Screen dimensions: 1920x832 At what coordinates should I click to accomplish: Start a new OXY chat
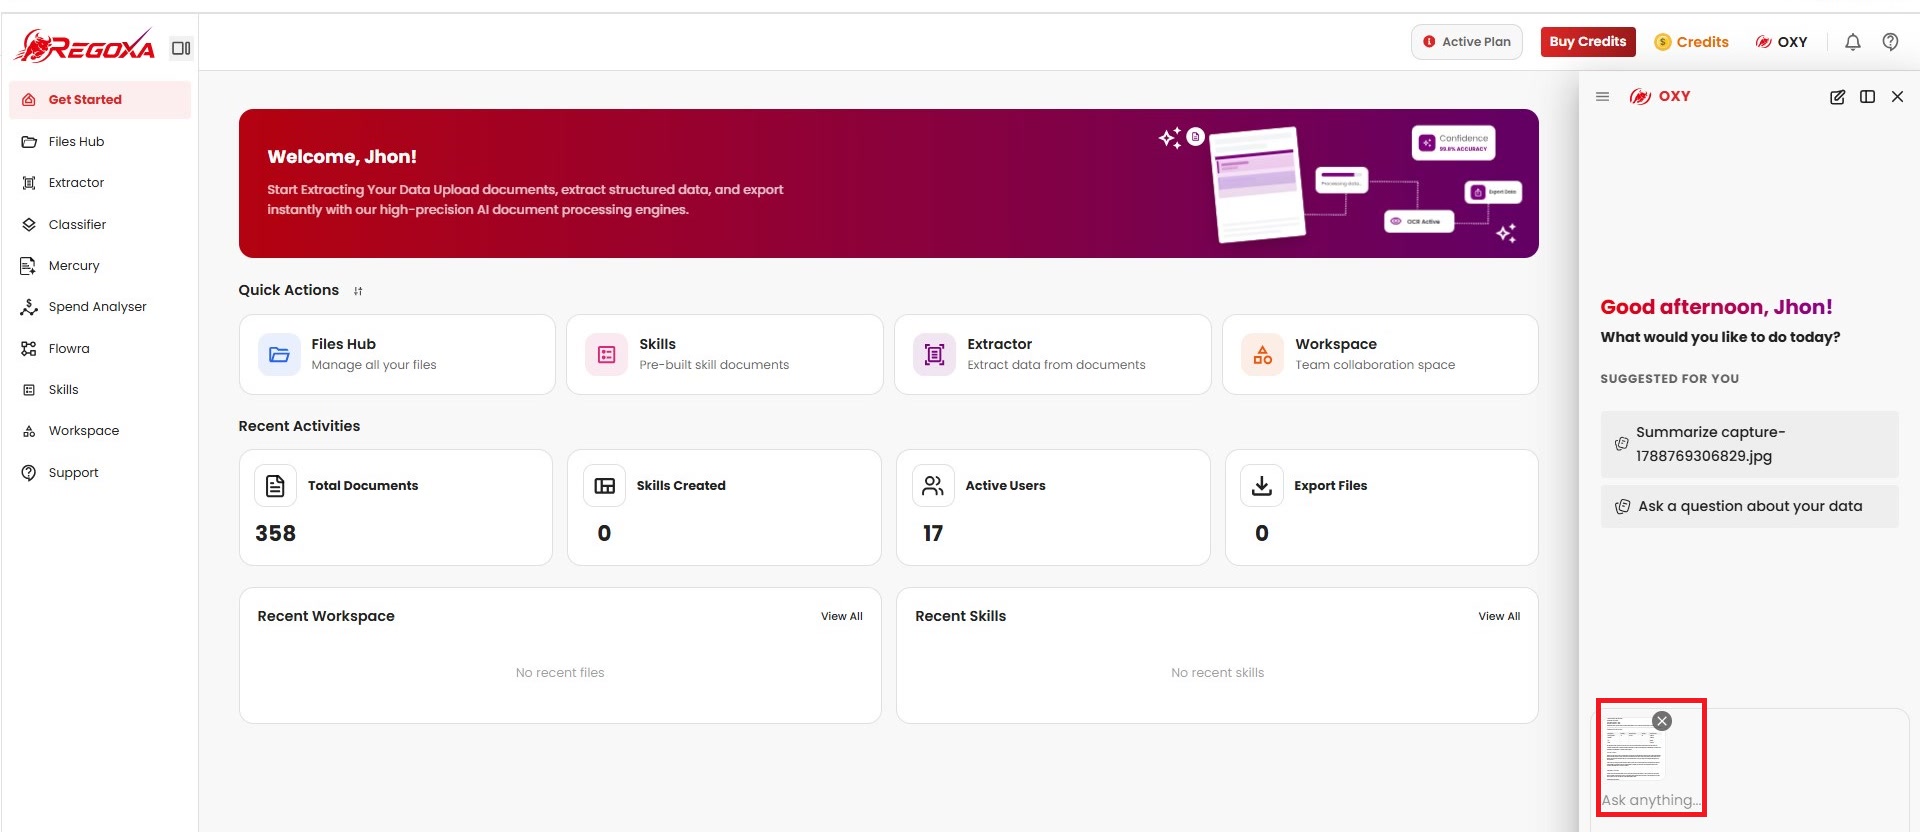tap(1838, 97)
